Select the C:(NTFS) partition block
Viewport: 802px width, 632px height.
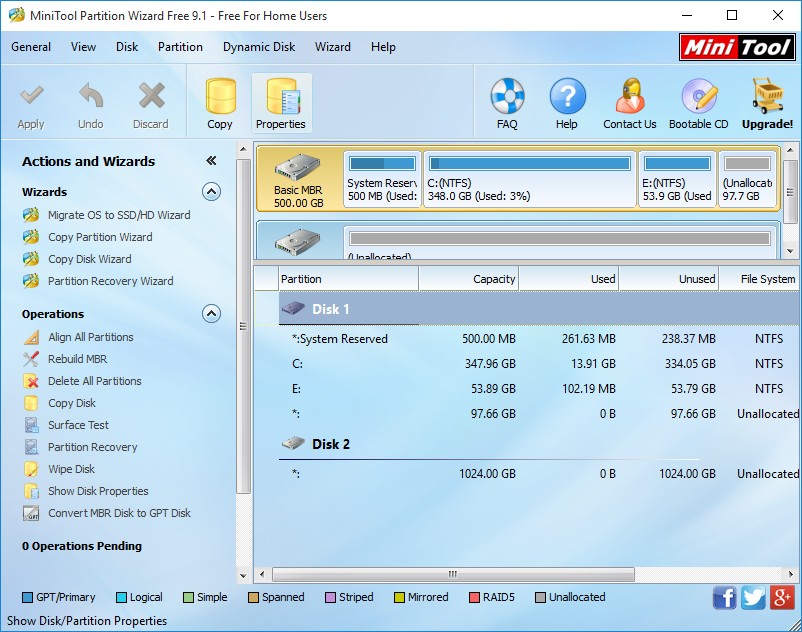(x=530, y=179)
